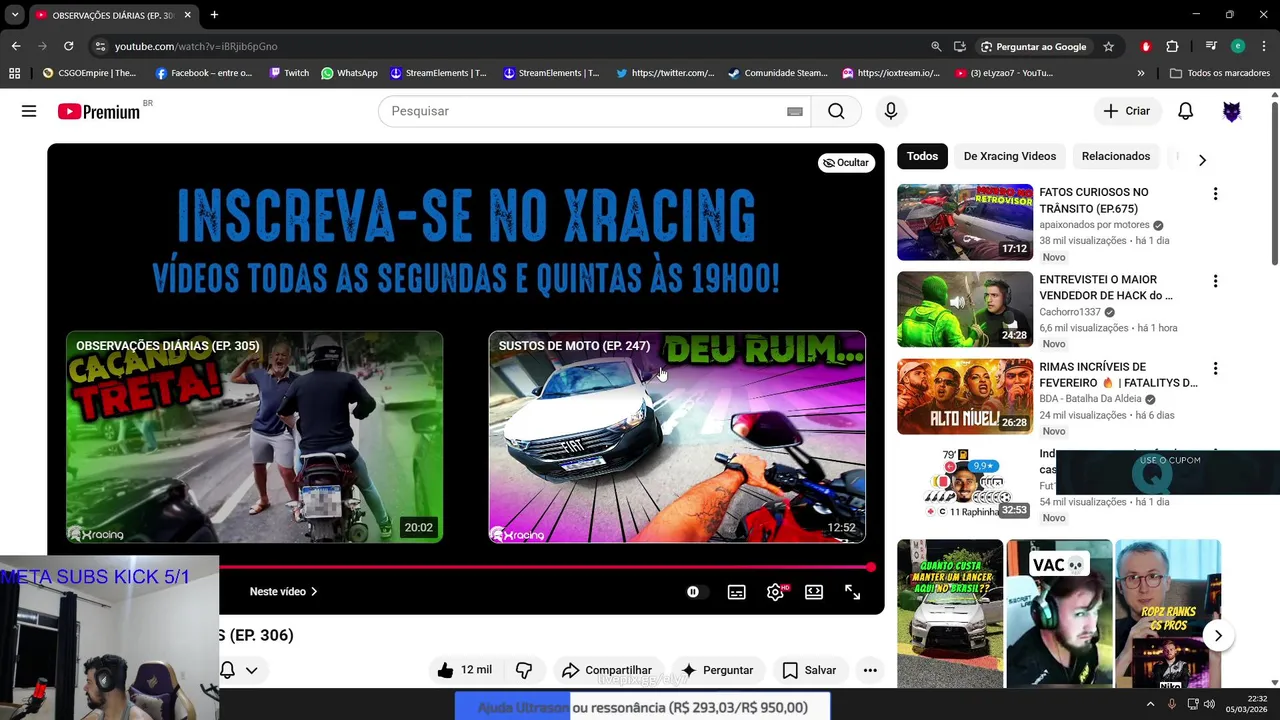Select De Xracing Videos filter chip
The image size is (1280, 720).
(x=1009, y=156)
